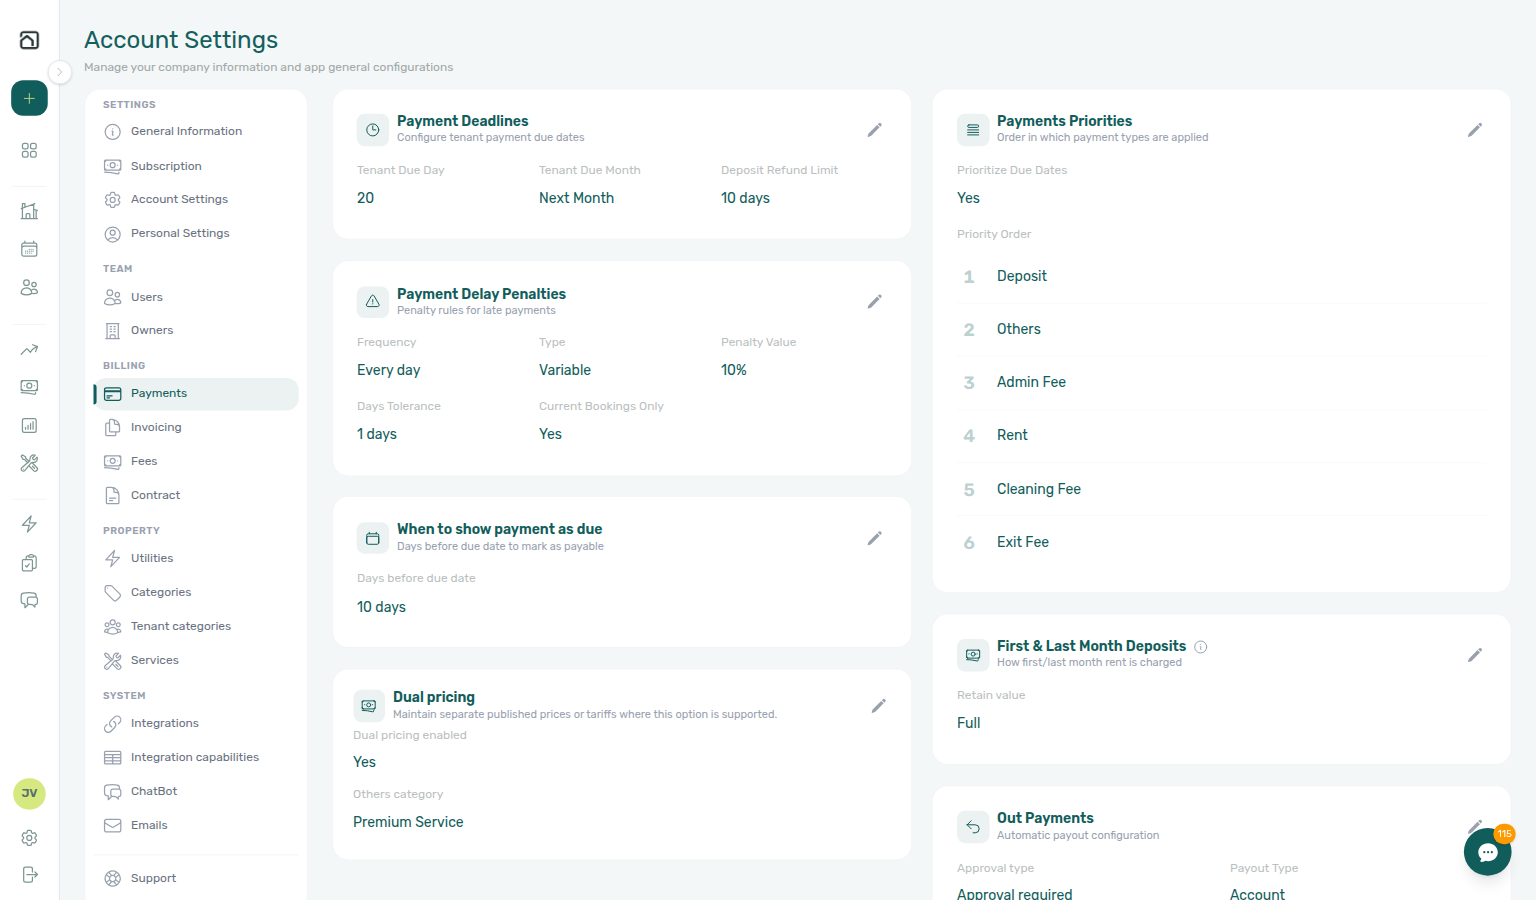Click info icon beside First & Last Month Deposits
Image resolution: width=1536 pixels, height=900 pixels.
point(1201,647)
